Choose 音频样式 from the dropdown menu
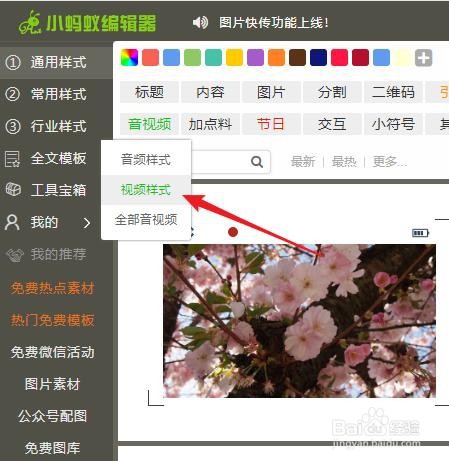The height and width of the screenshot is (461, 449). click(146, 159)
